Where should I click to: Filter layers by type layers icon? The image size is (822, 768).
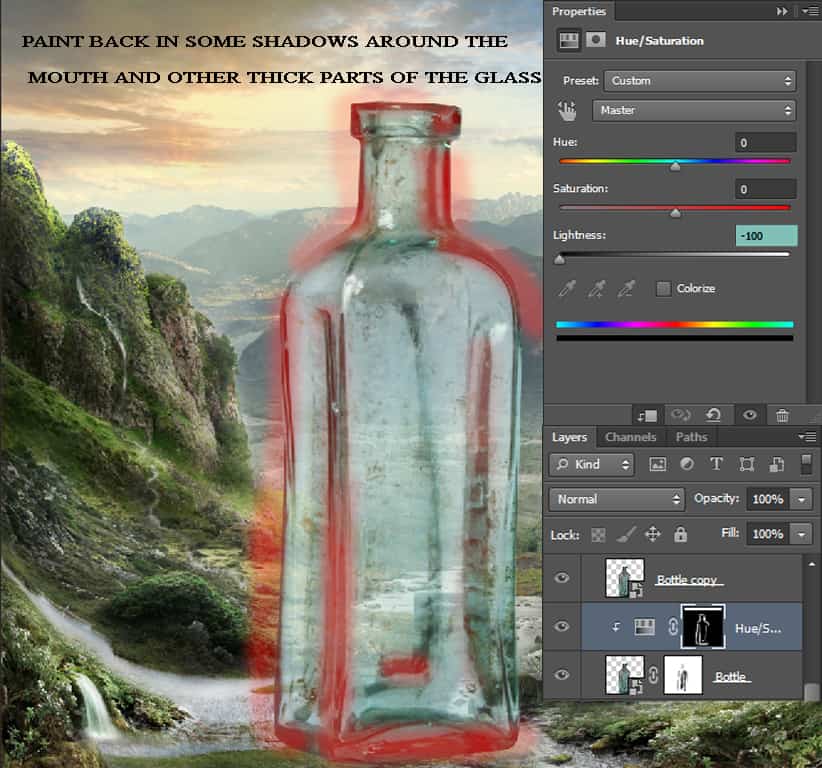pos(716,464)
